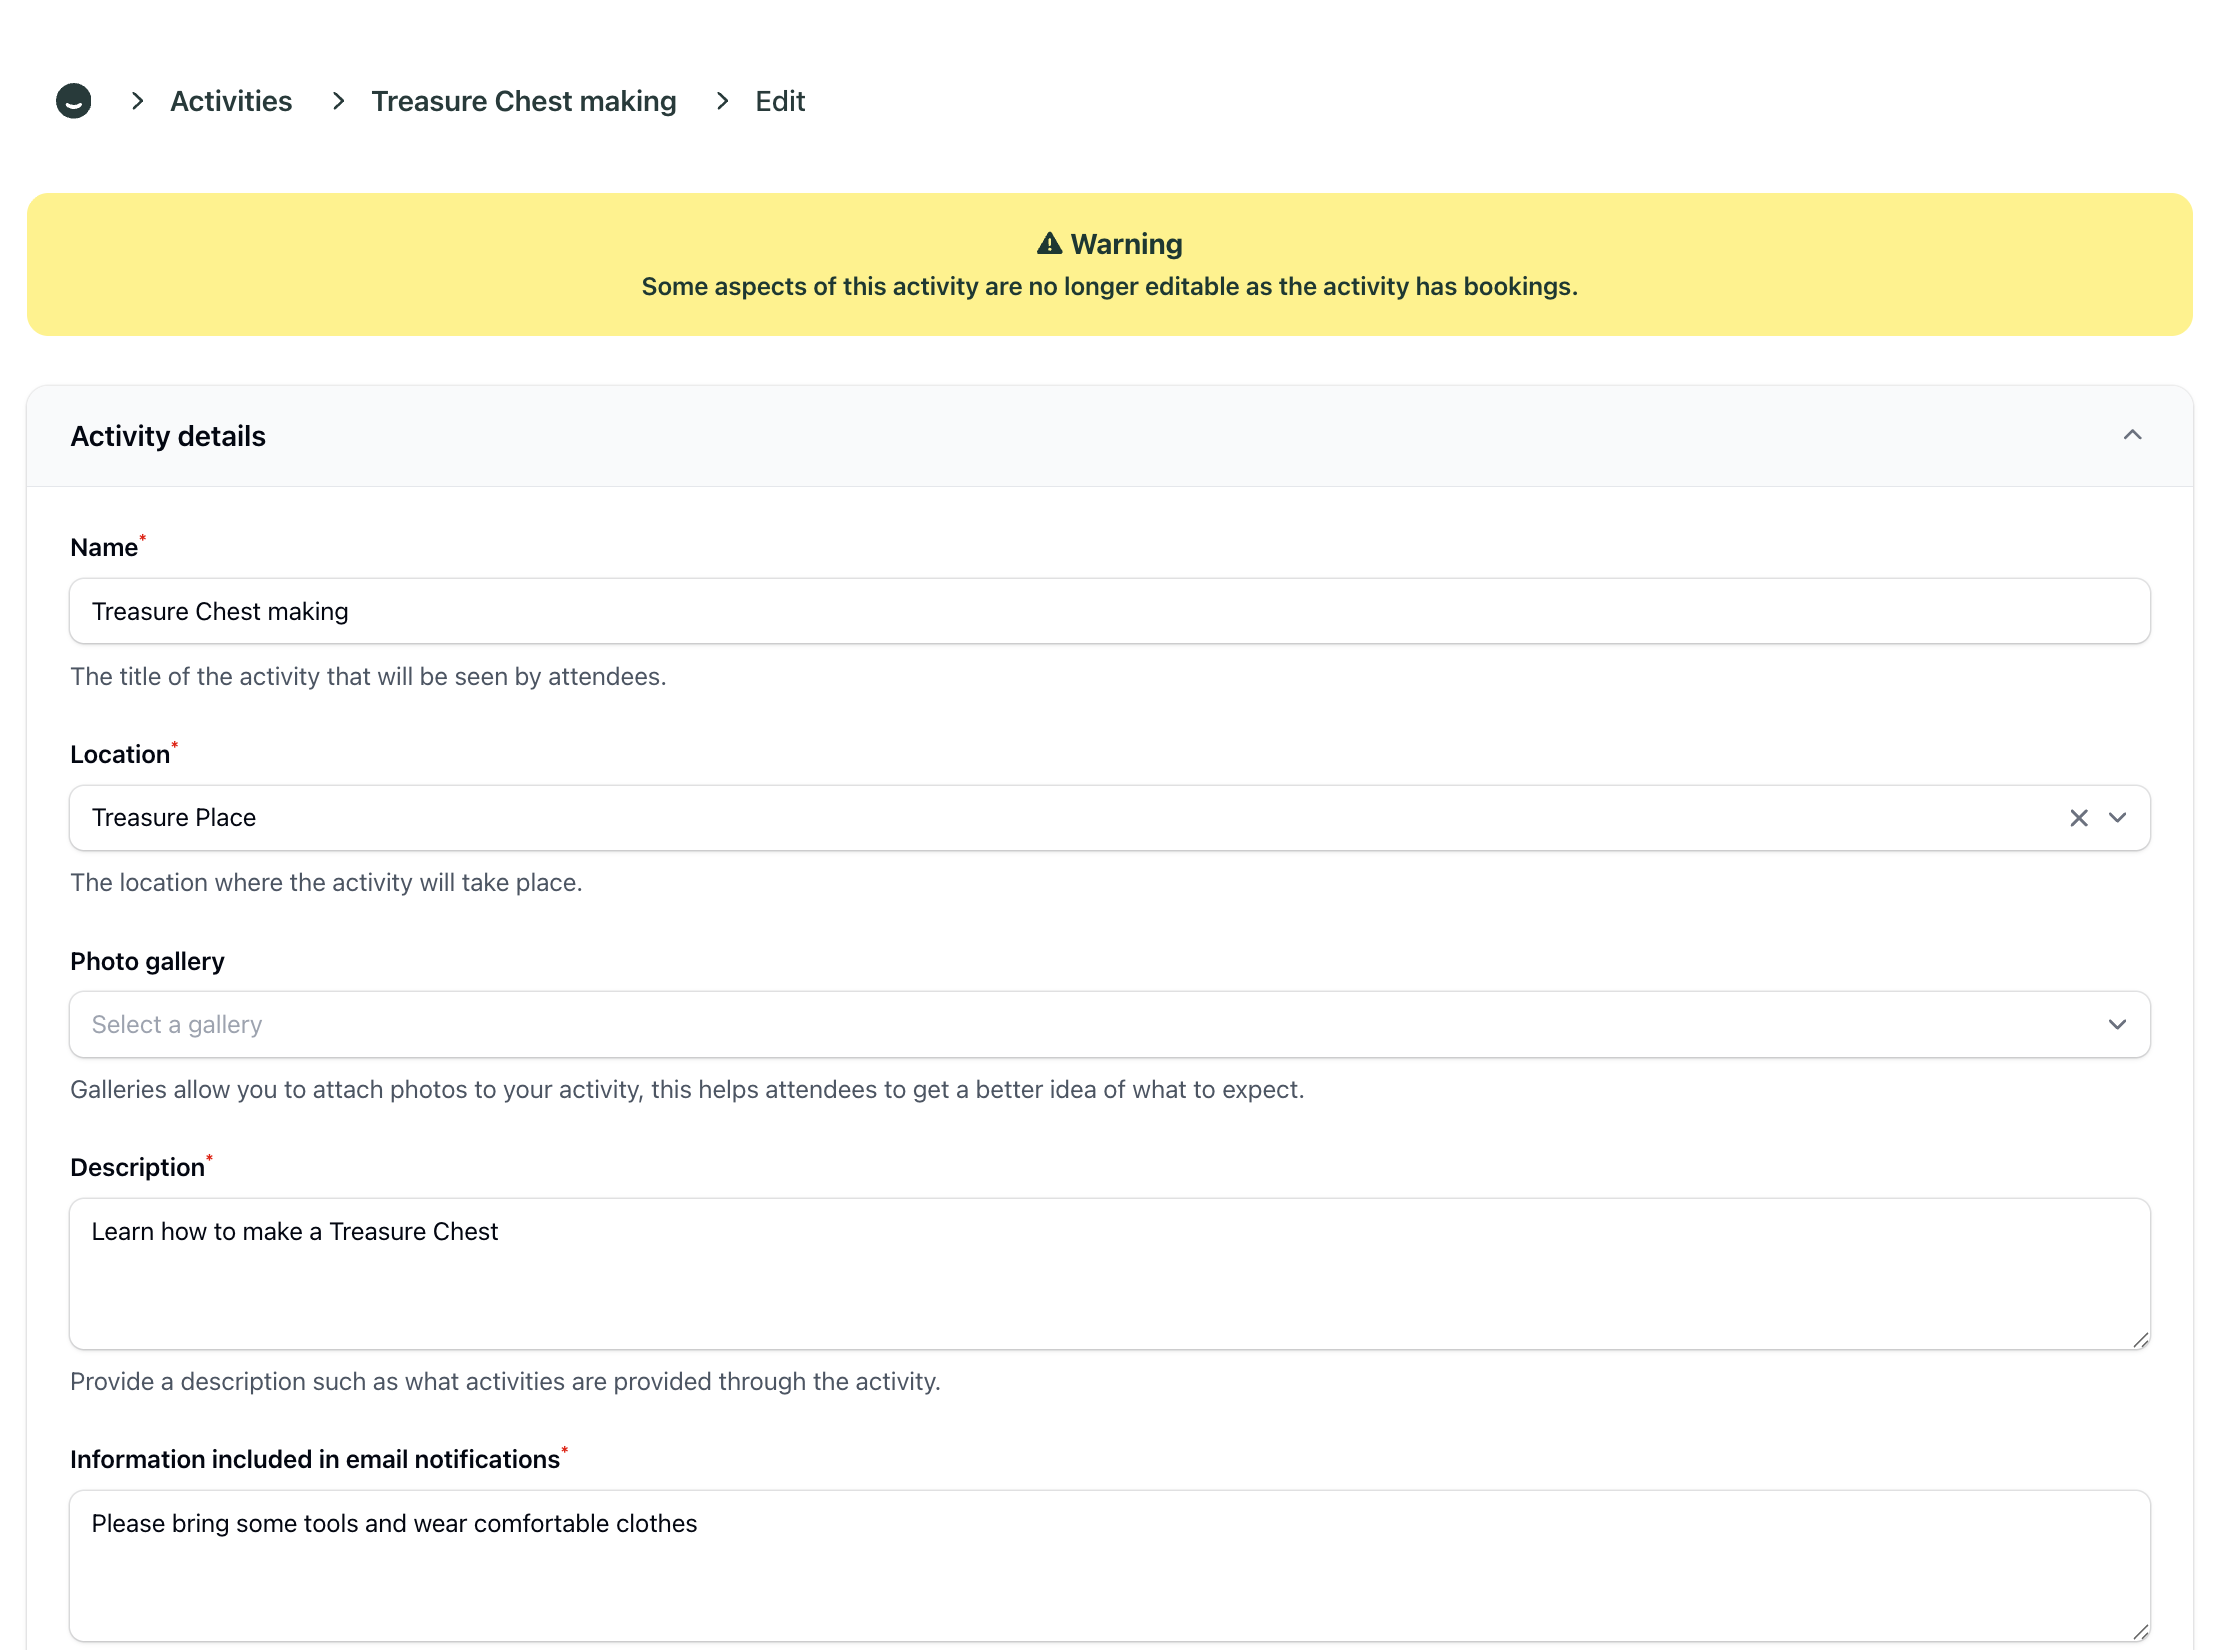Click the chevron before Edit breadcrumb
The height and width of the screenshot is (1650, 2218).
(722, 101)
